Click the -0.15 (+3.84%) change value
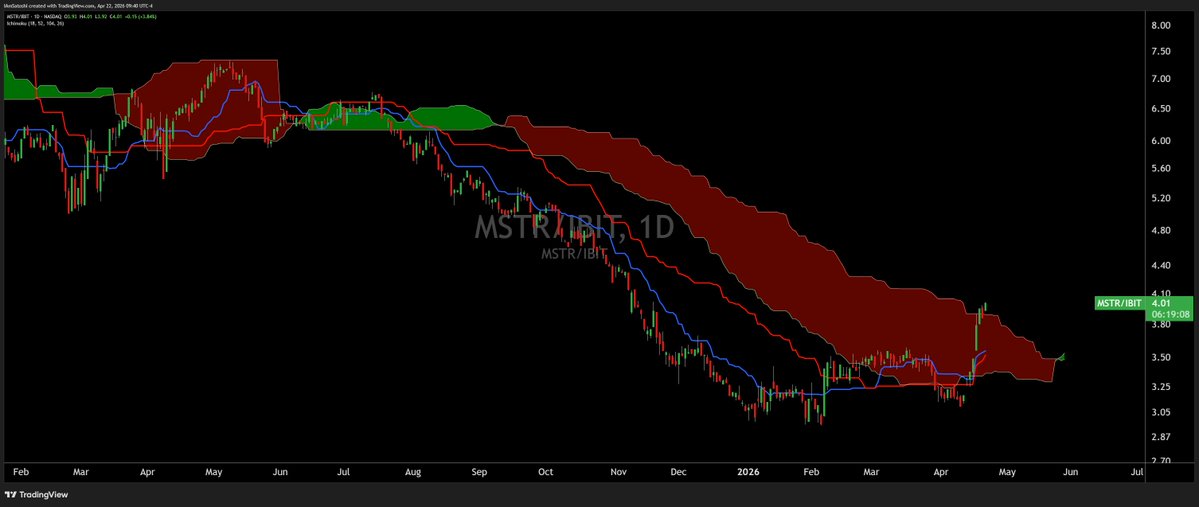The image size is (1199, 507). (141, 17)
